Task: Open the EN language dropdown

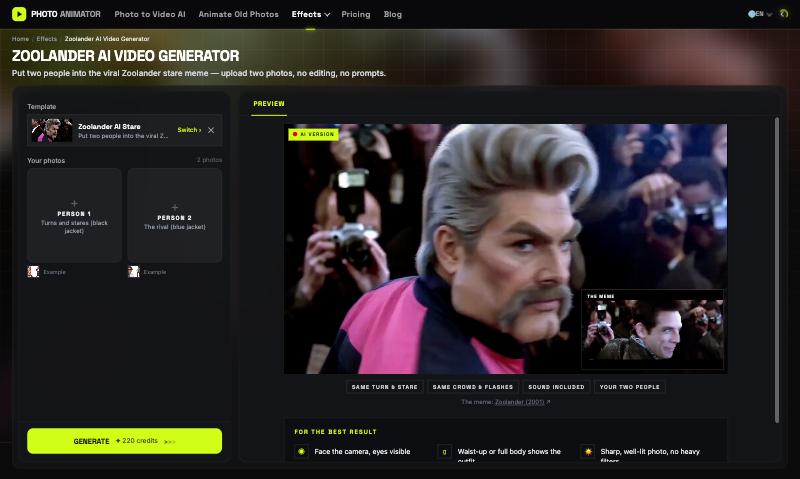Action: coord(760,14)
